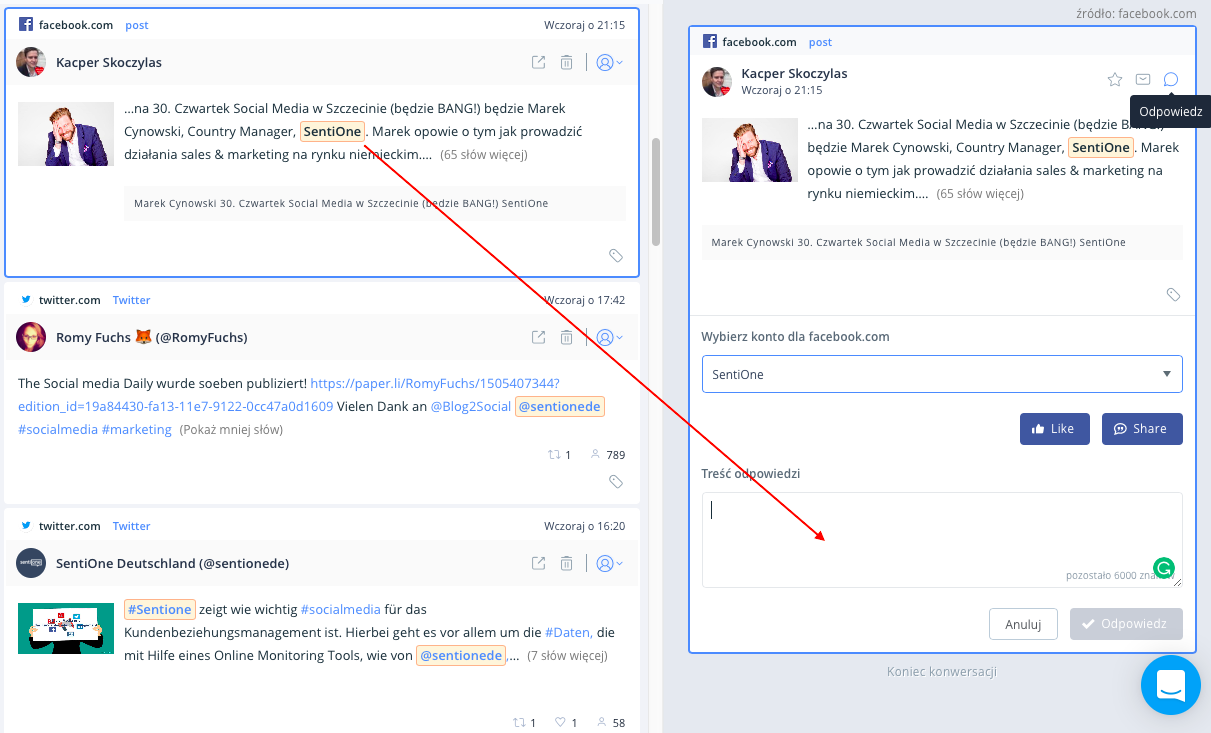The height and width of the screenshot is (733, 1211).
Task: Delete the Romy Fuchs tweet
Action: 566,338
